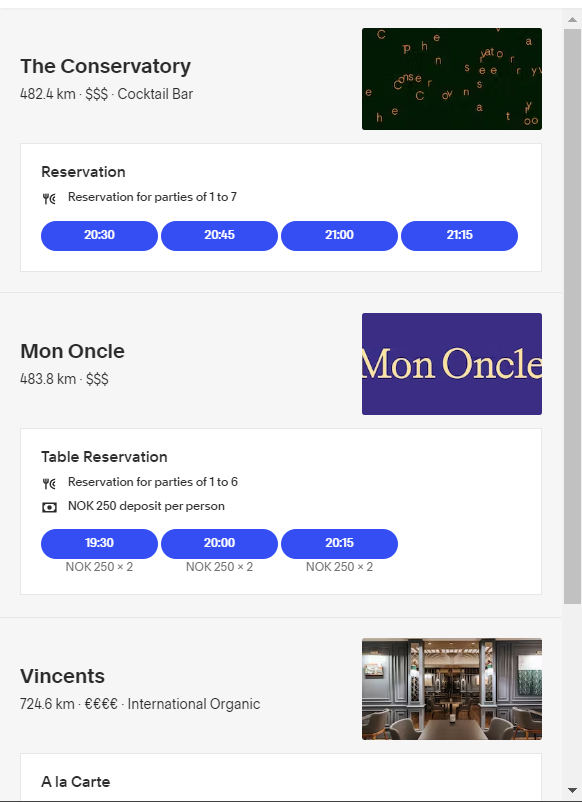Choose the 20:15 time at Mon Oncle
582x802 pixels.
point(340,544)
